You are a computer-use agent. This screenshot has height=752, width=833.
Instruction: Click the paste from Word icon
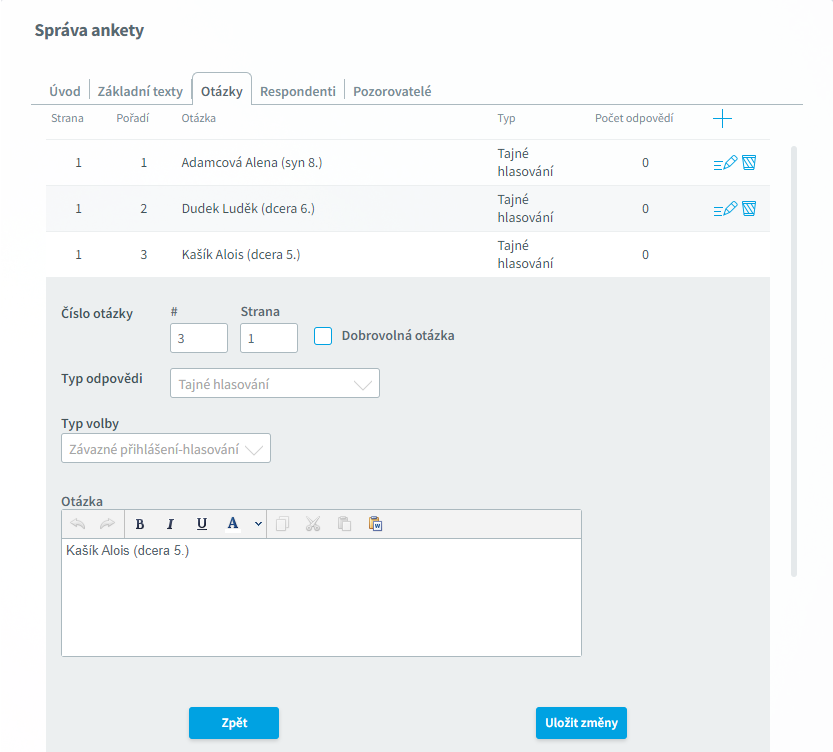tap(376, 524)
